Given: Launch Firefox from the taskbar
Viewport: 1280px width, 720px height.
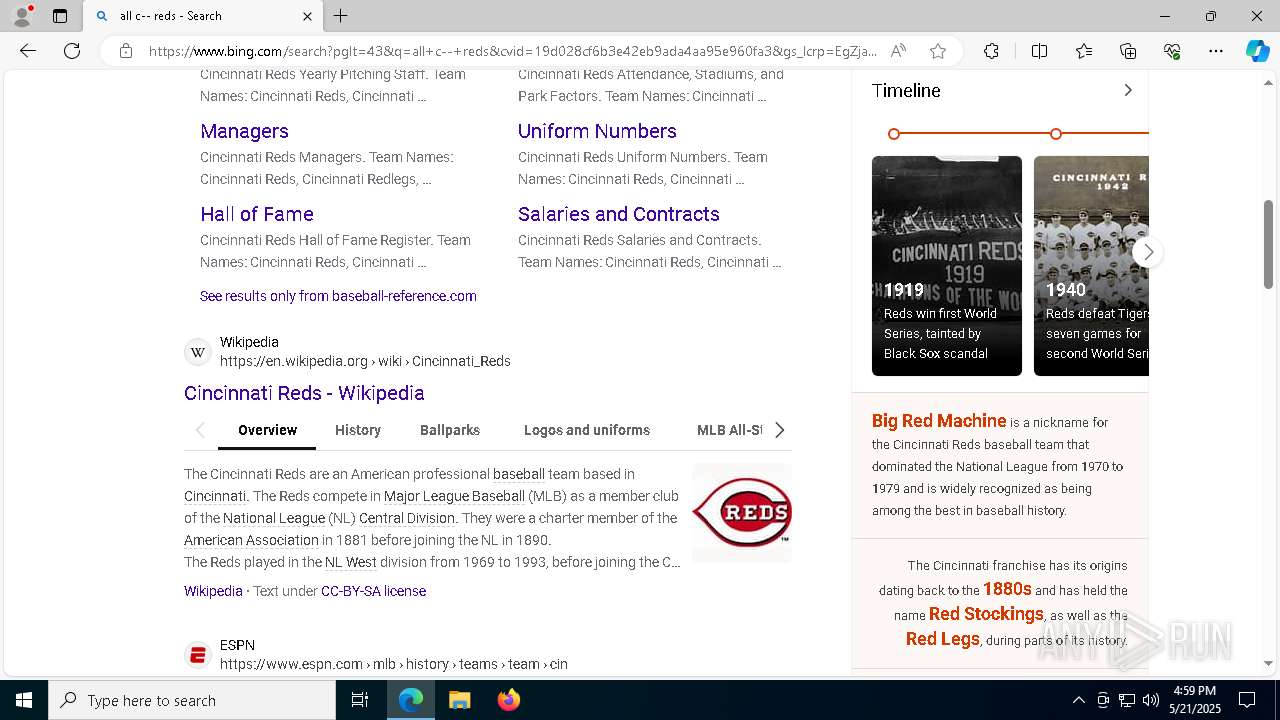Looking at the screenshot, I should [x=508, y=700].
